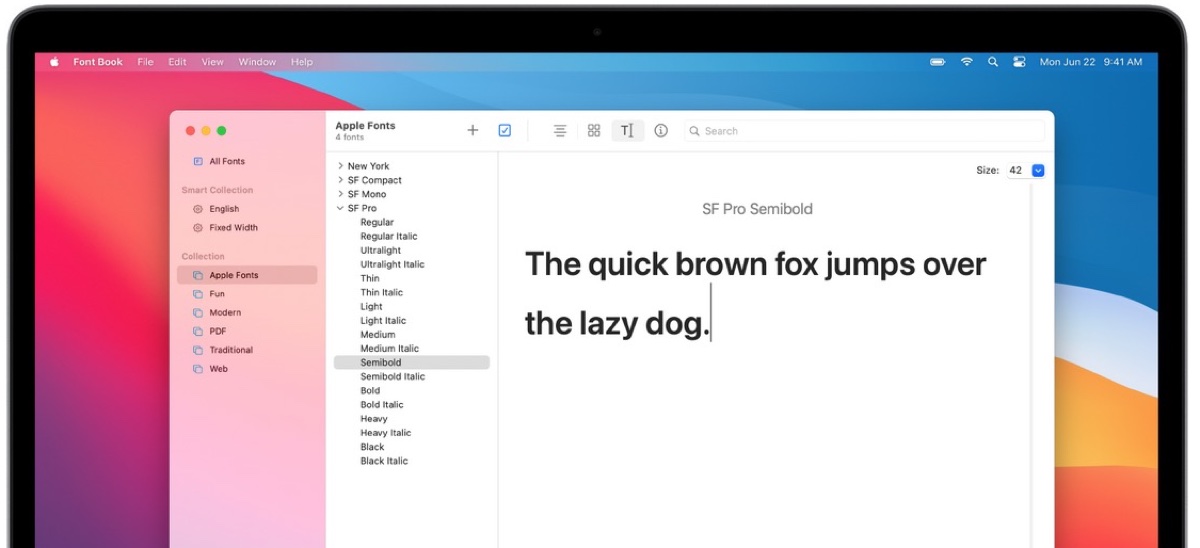Image resolution: width=1200 pixels, height=548 pixels.
Task: Select Black Italic typeface
Action: click(x=384, y=460)
